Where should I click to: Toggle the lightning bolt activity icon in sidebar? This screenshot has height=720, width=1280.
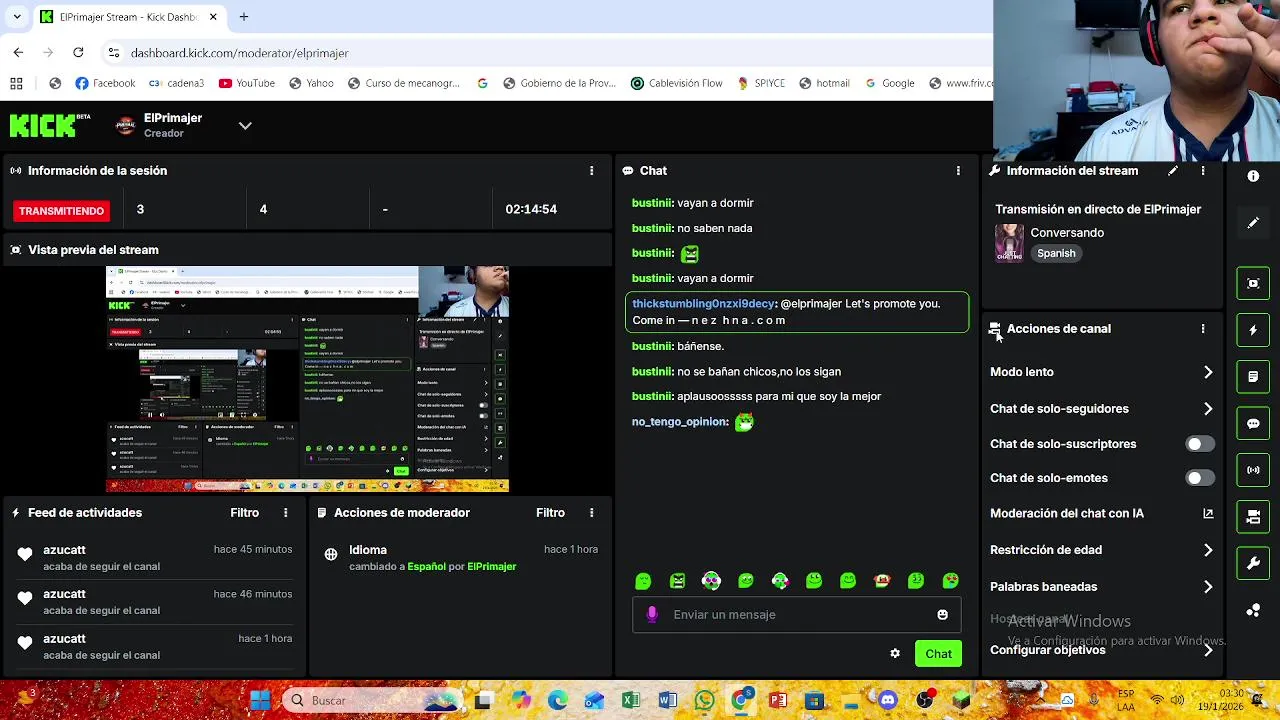(x=1253, y=330)
